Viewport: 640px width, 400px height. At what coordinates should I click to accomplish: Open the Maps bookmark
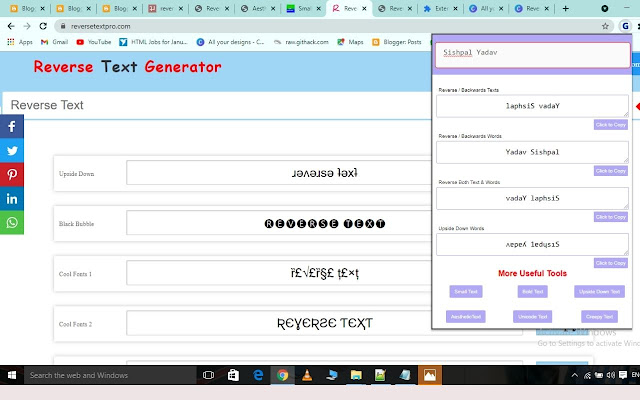tap(350, 42)
